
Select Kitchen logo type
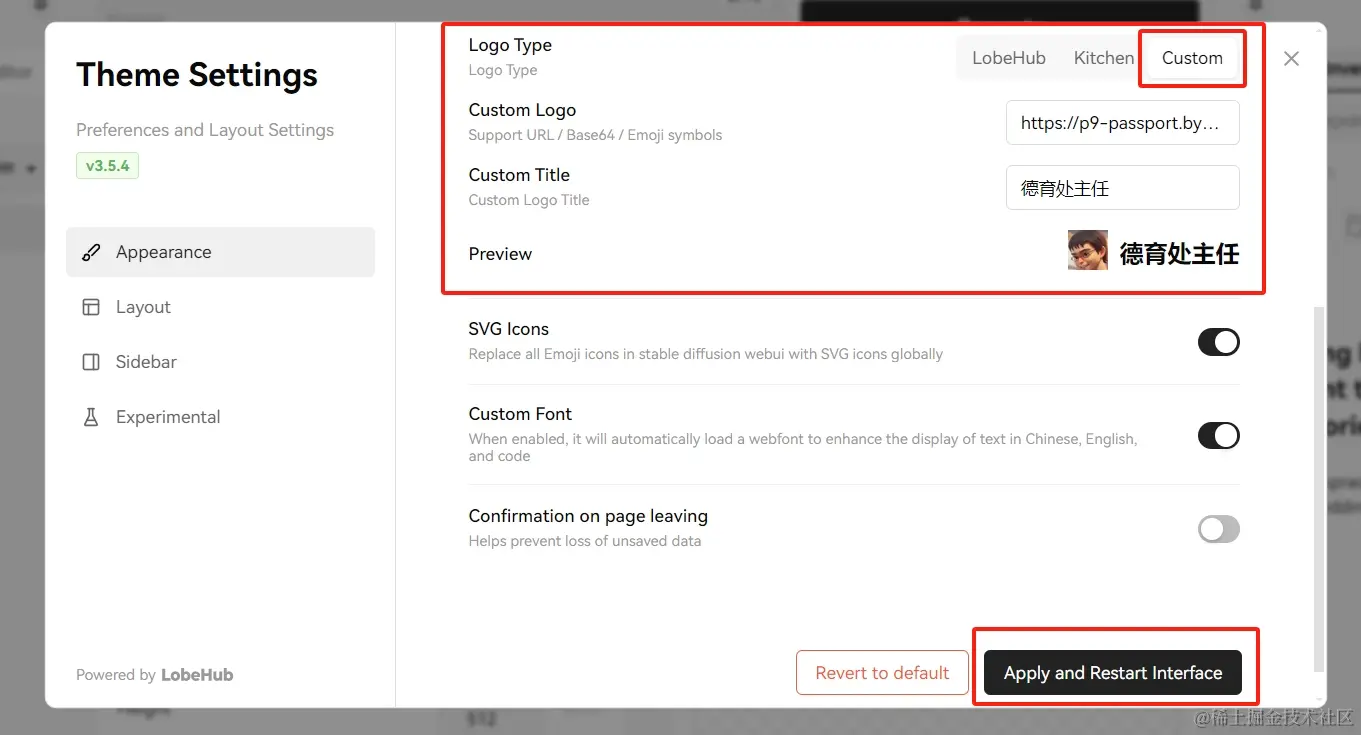(x=1103, y=58)
